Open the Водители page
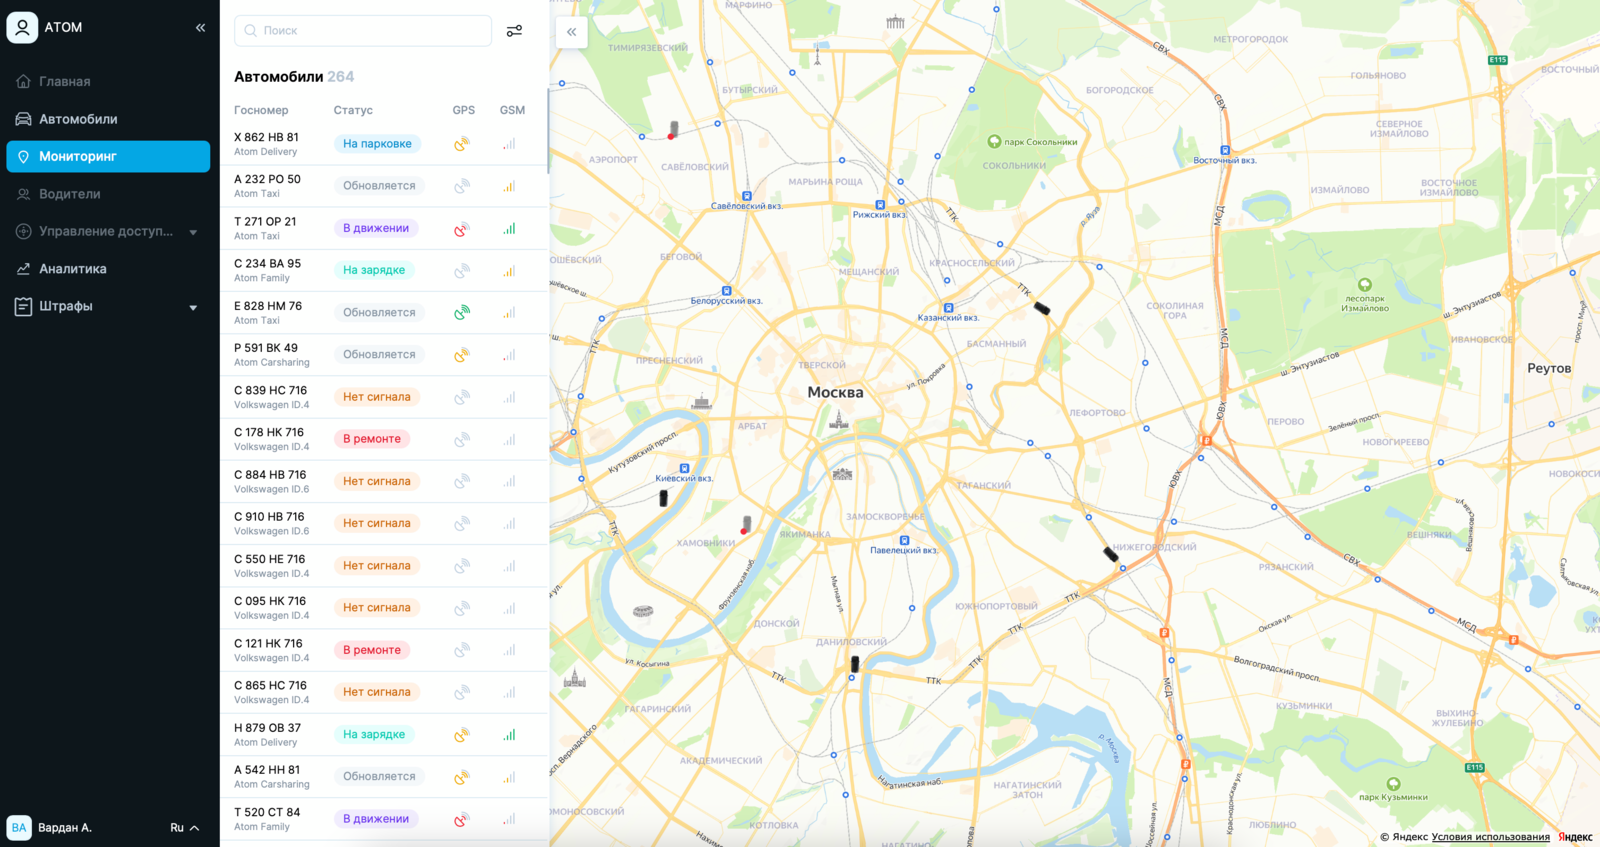This screenshot has height=847, width=1600. tap(69, 194)
